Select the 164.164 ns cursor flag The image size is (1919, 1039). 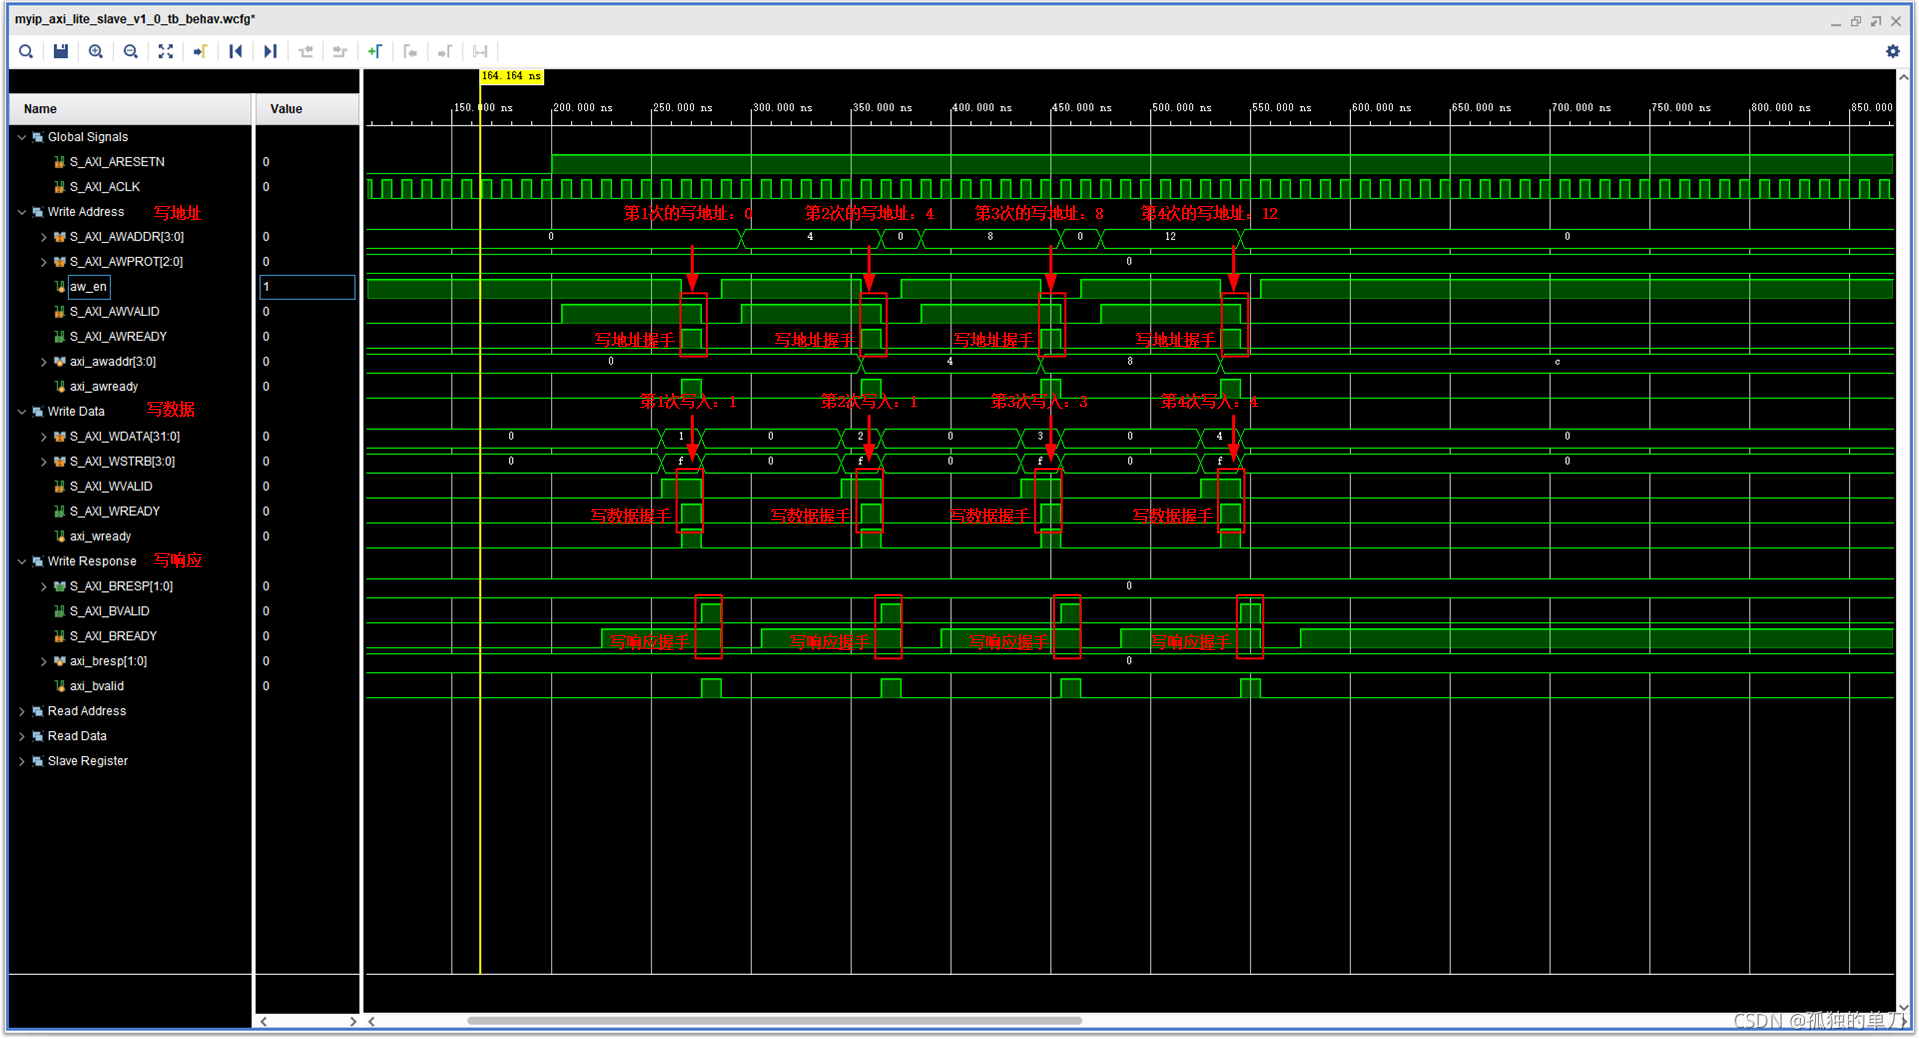[x=511, y=76]
